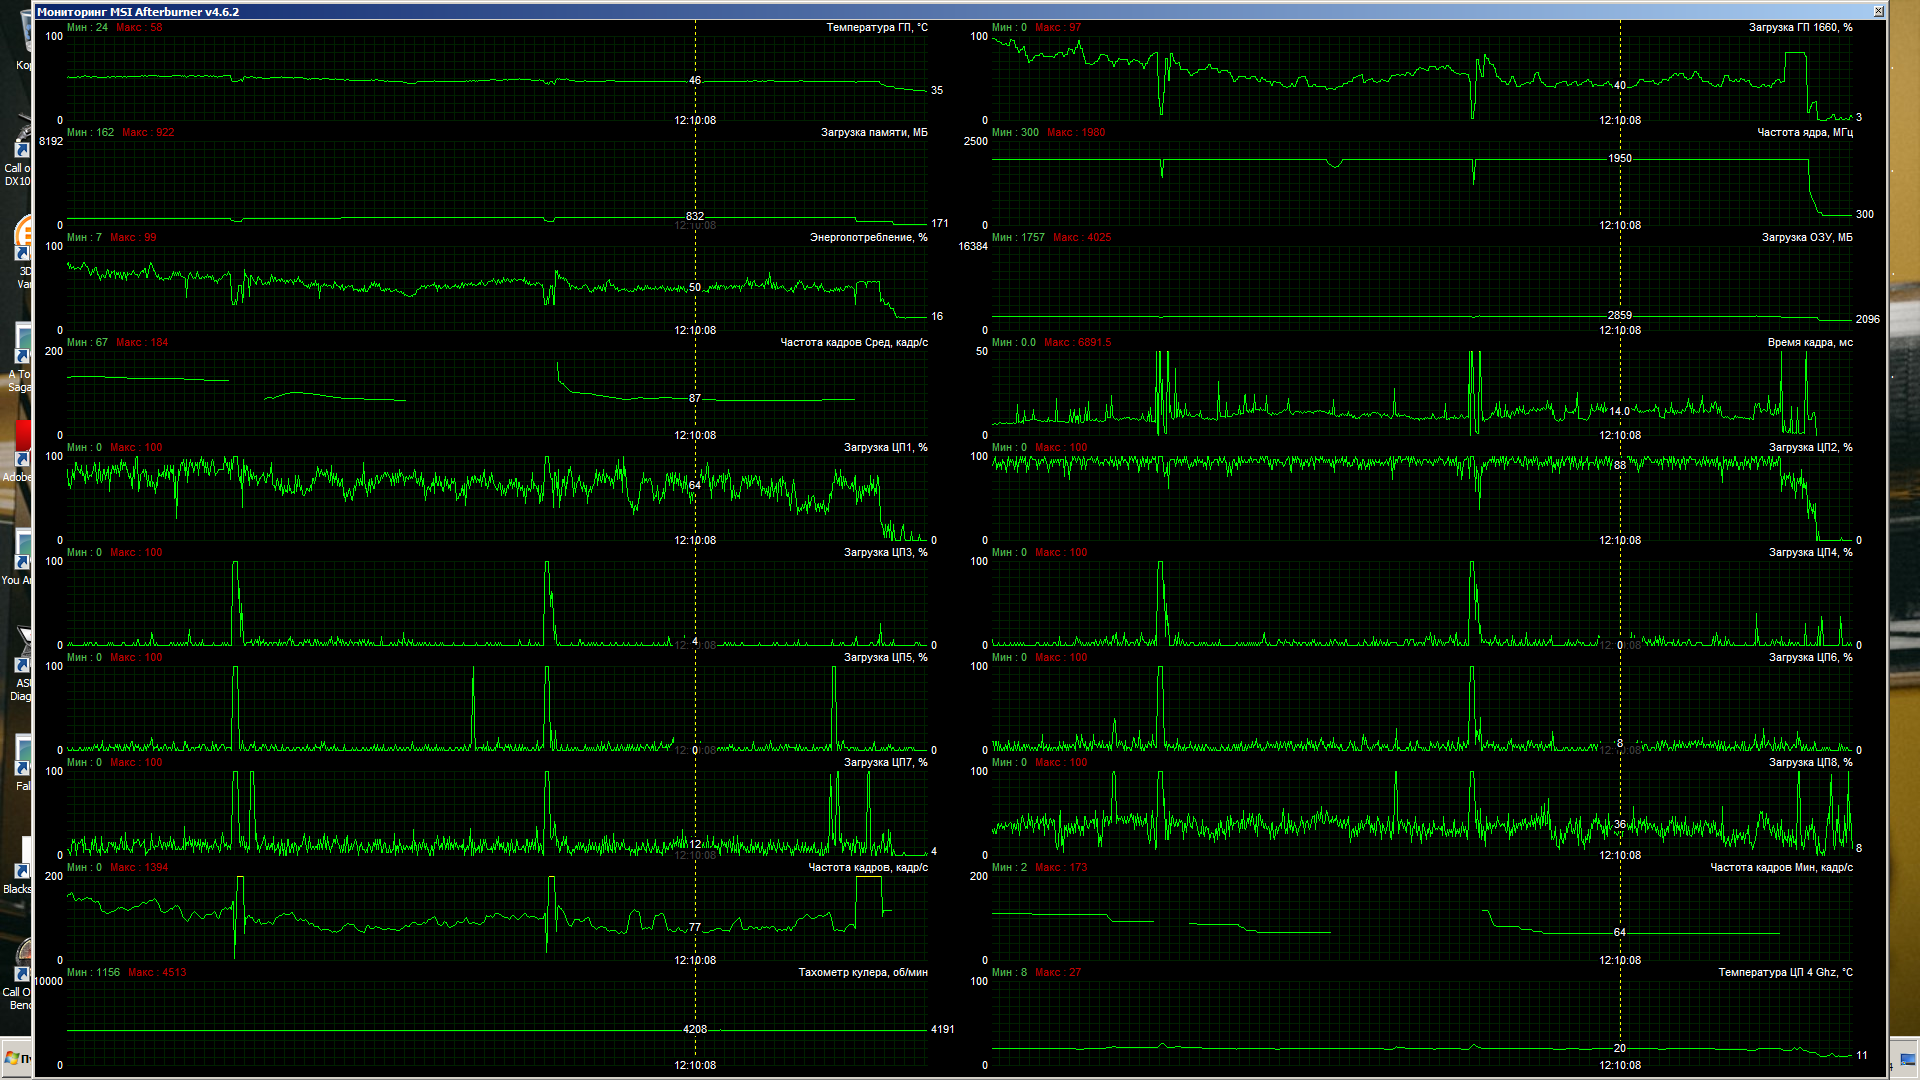Click the Windows Start button
This screenshot has height=1080, width=1920.
[16, 1058]
